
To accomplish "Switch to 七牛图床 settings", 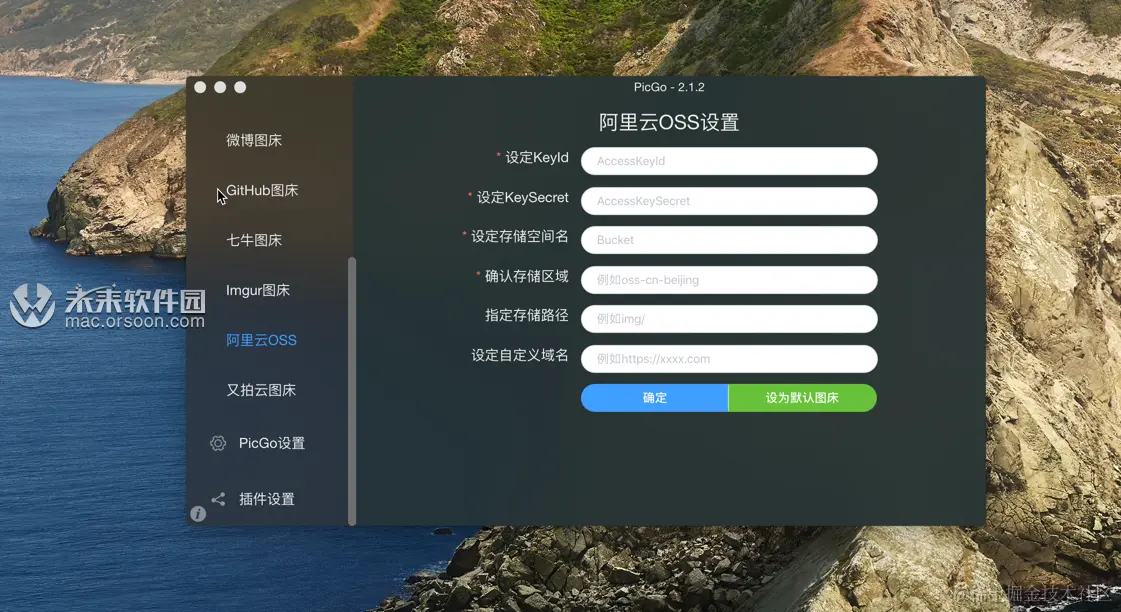I will (254, 240).
